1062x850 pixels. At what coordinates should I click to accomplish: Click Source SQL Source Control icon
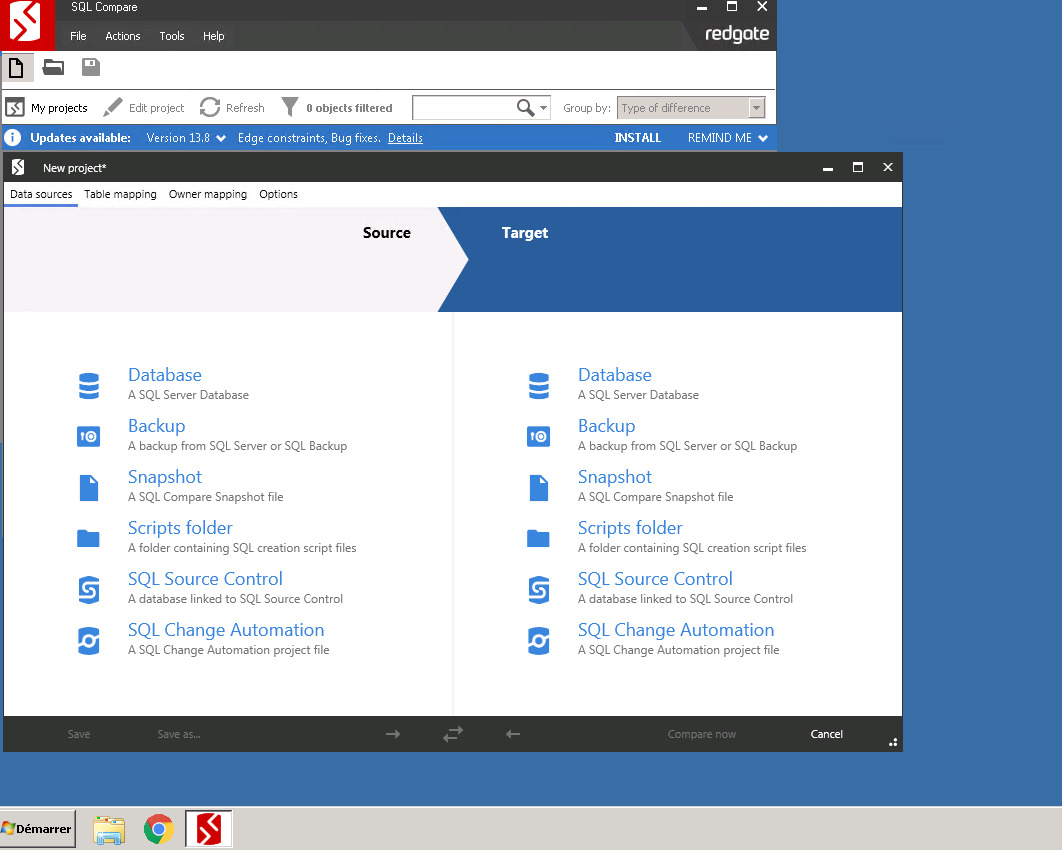89,590
